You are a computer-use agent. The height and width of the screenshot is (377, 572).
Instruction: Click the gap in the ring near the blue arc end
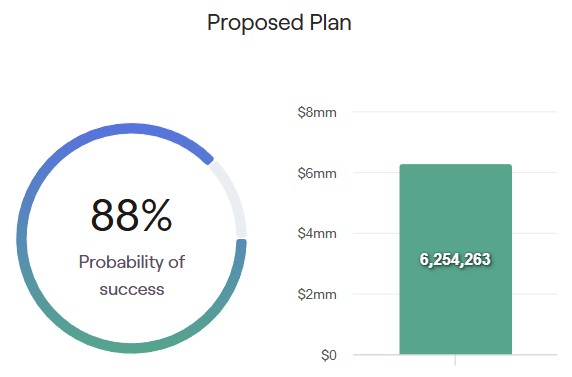212,161
